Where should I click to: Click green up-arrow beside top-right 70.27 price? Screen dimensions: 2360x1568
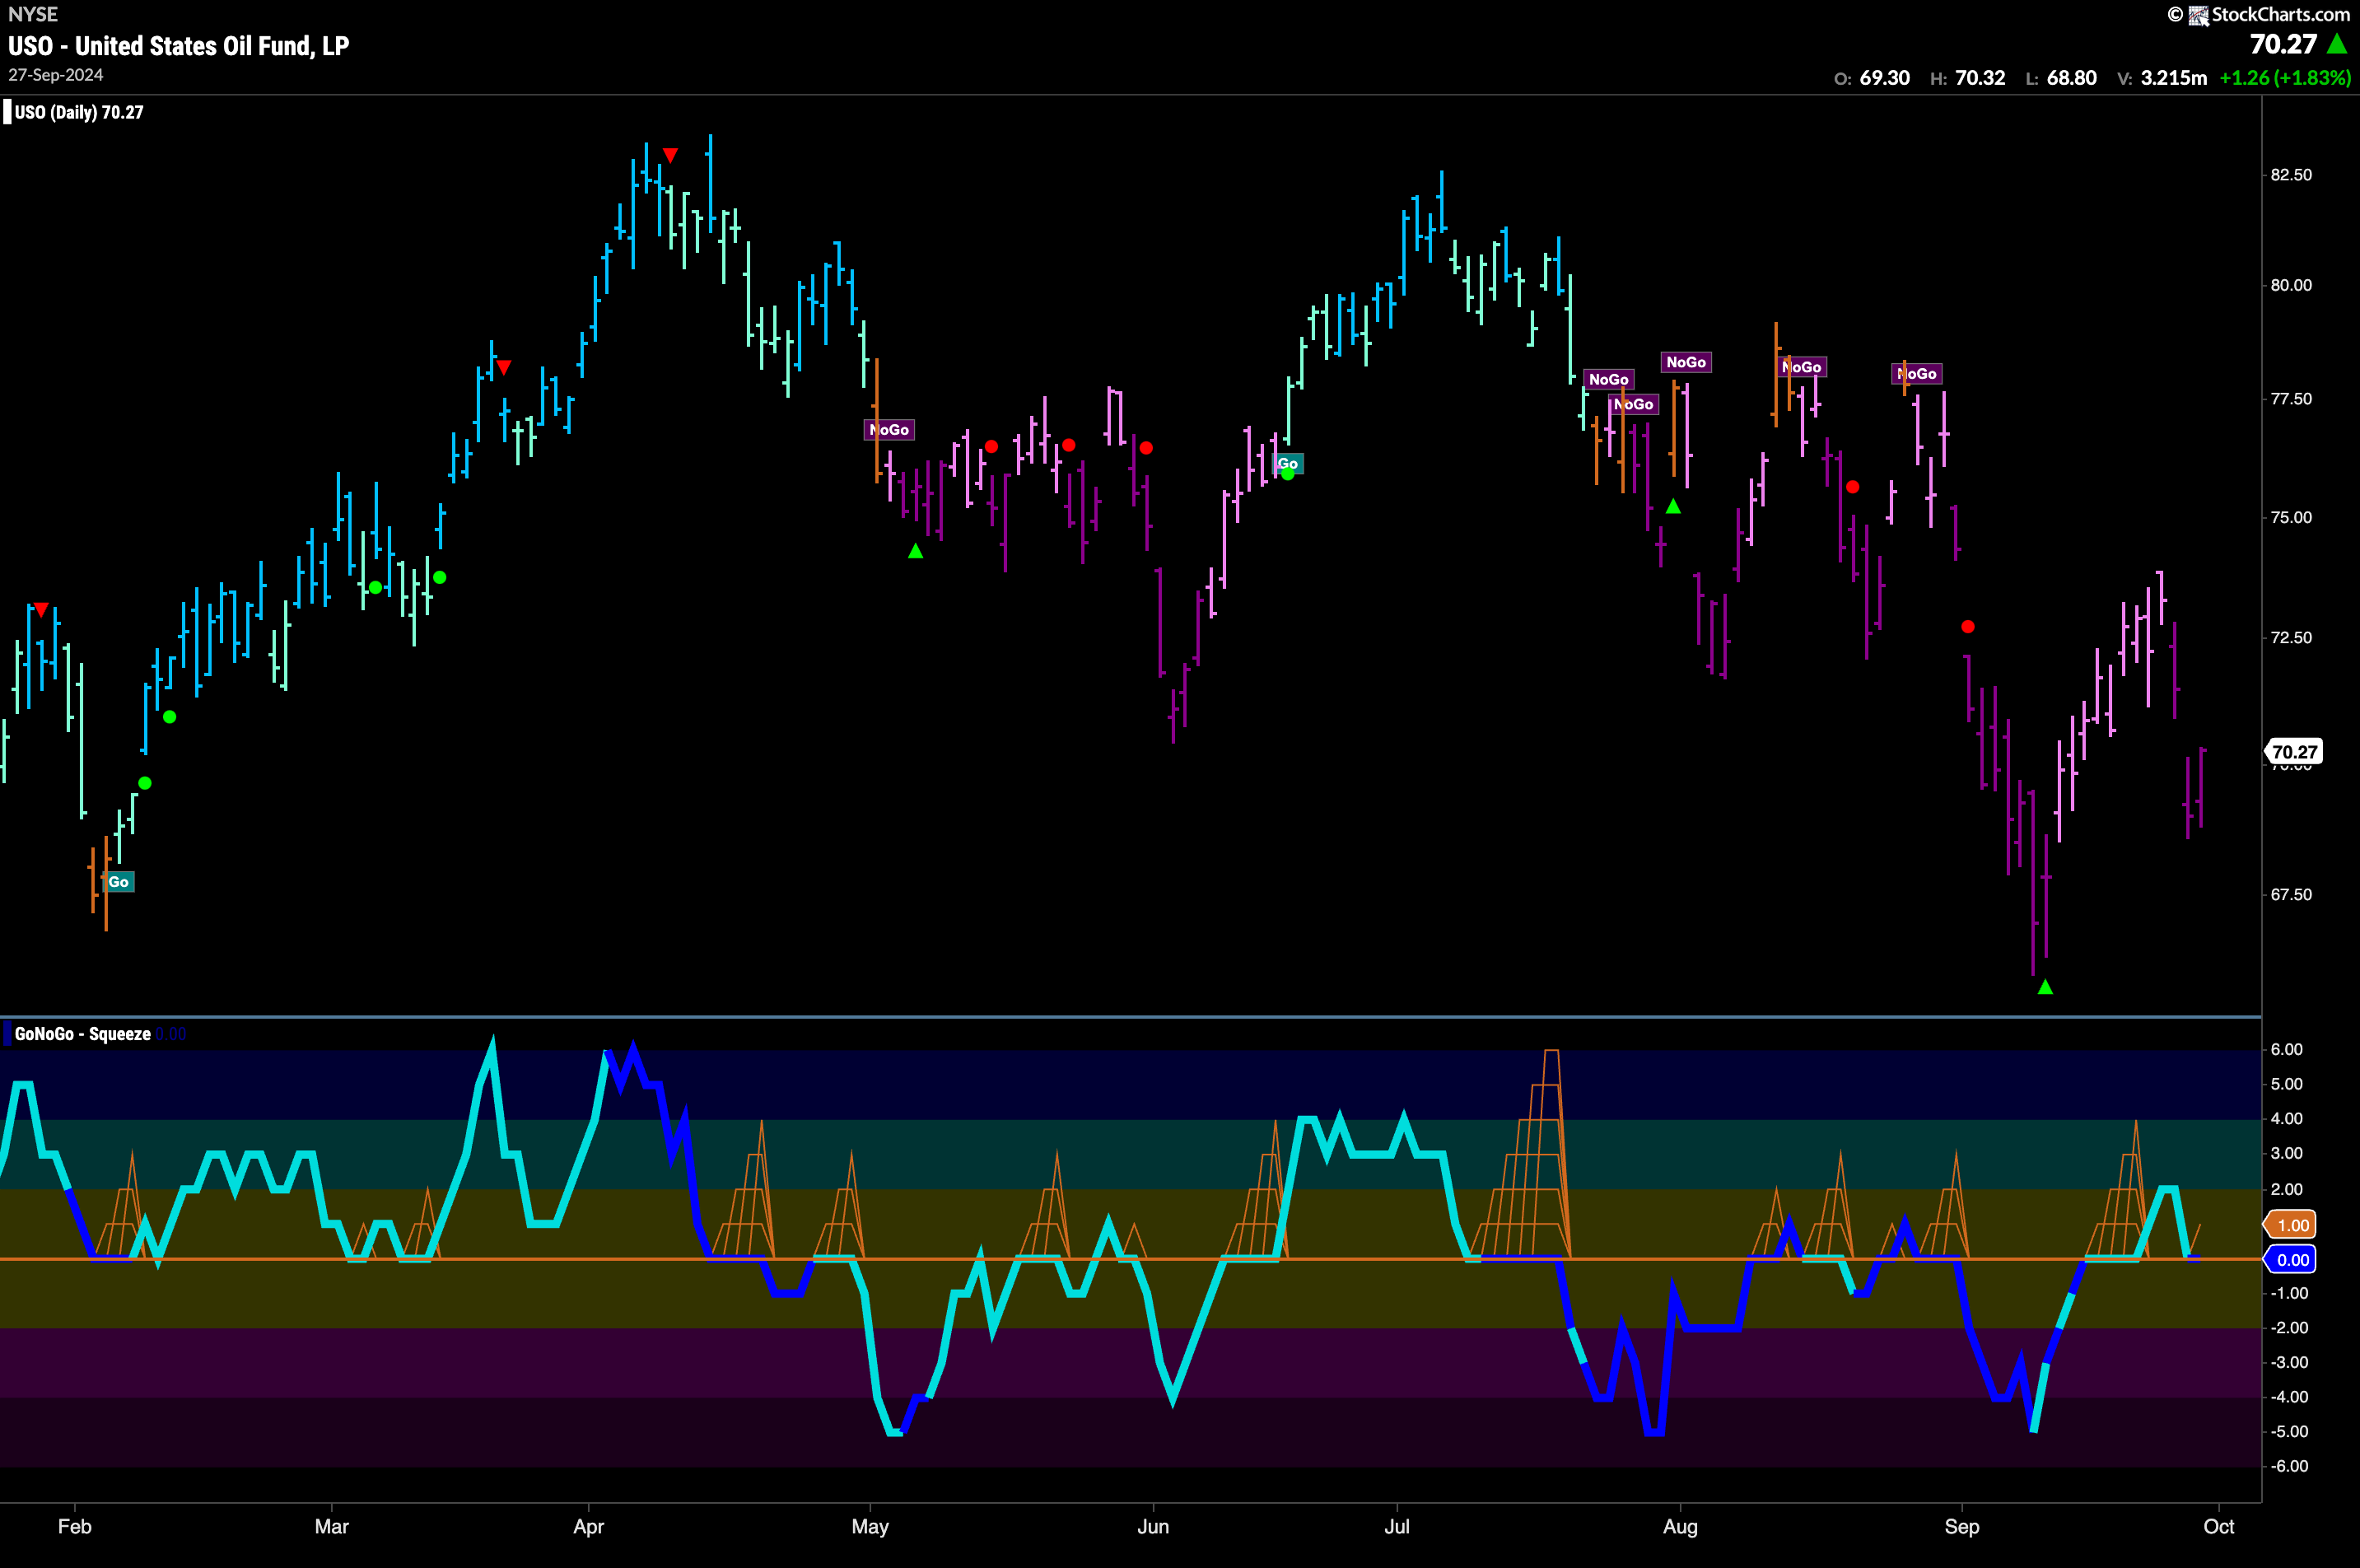(x=2337, y=44)
